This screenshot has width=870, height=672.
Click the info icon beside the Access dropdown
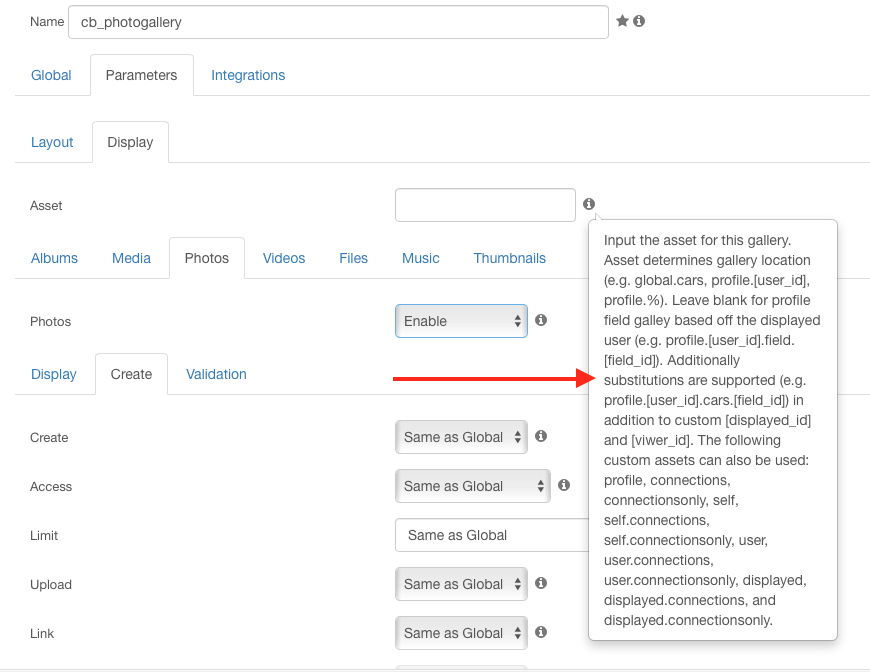point(564,485)
